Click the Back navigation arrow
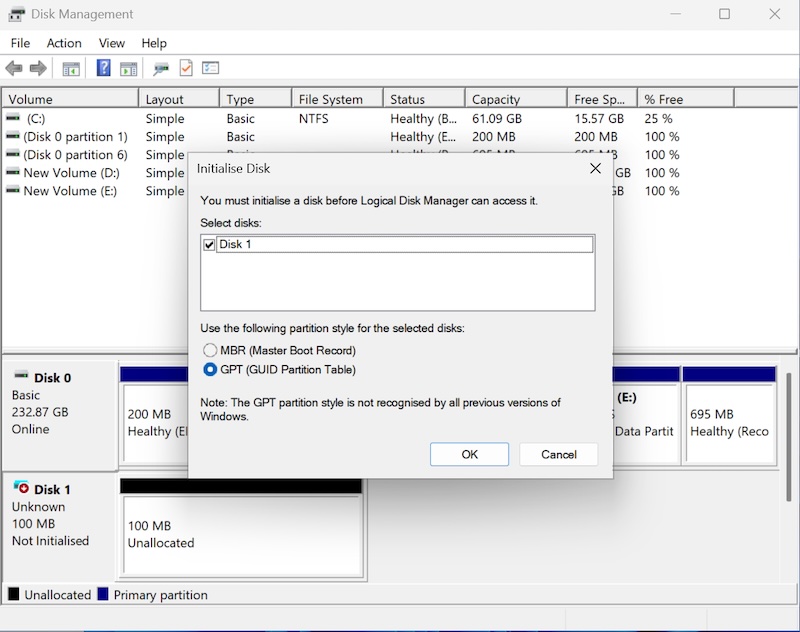The width and height of the screenshot is (800, 632). pos(14,68)
